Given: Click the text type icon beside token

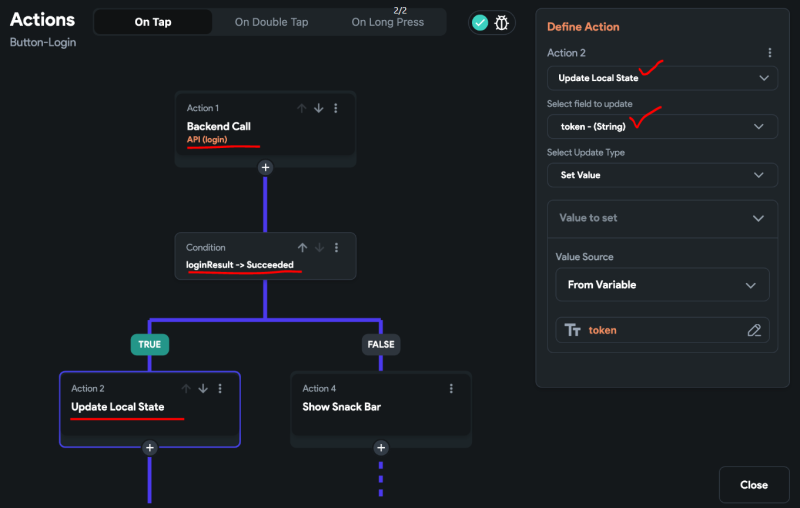Looking at the screenshot, I should click(x=572, y=330).
